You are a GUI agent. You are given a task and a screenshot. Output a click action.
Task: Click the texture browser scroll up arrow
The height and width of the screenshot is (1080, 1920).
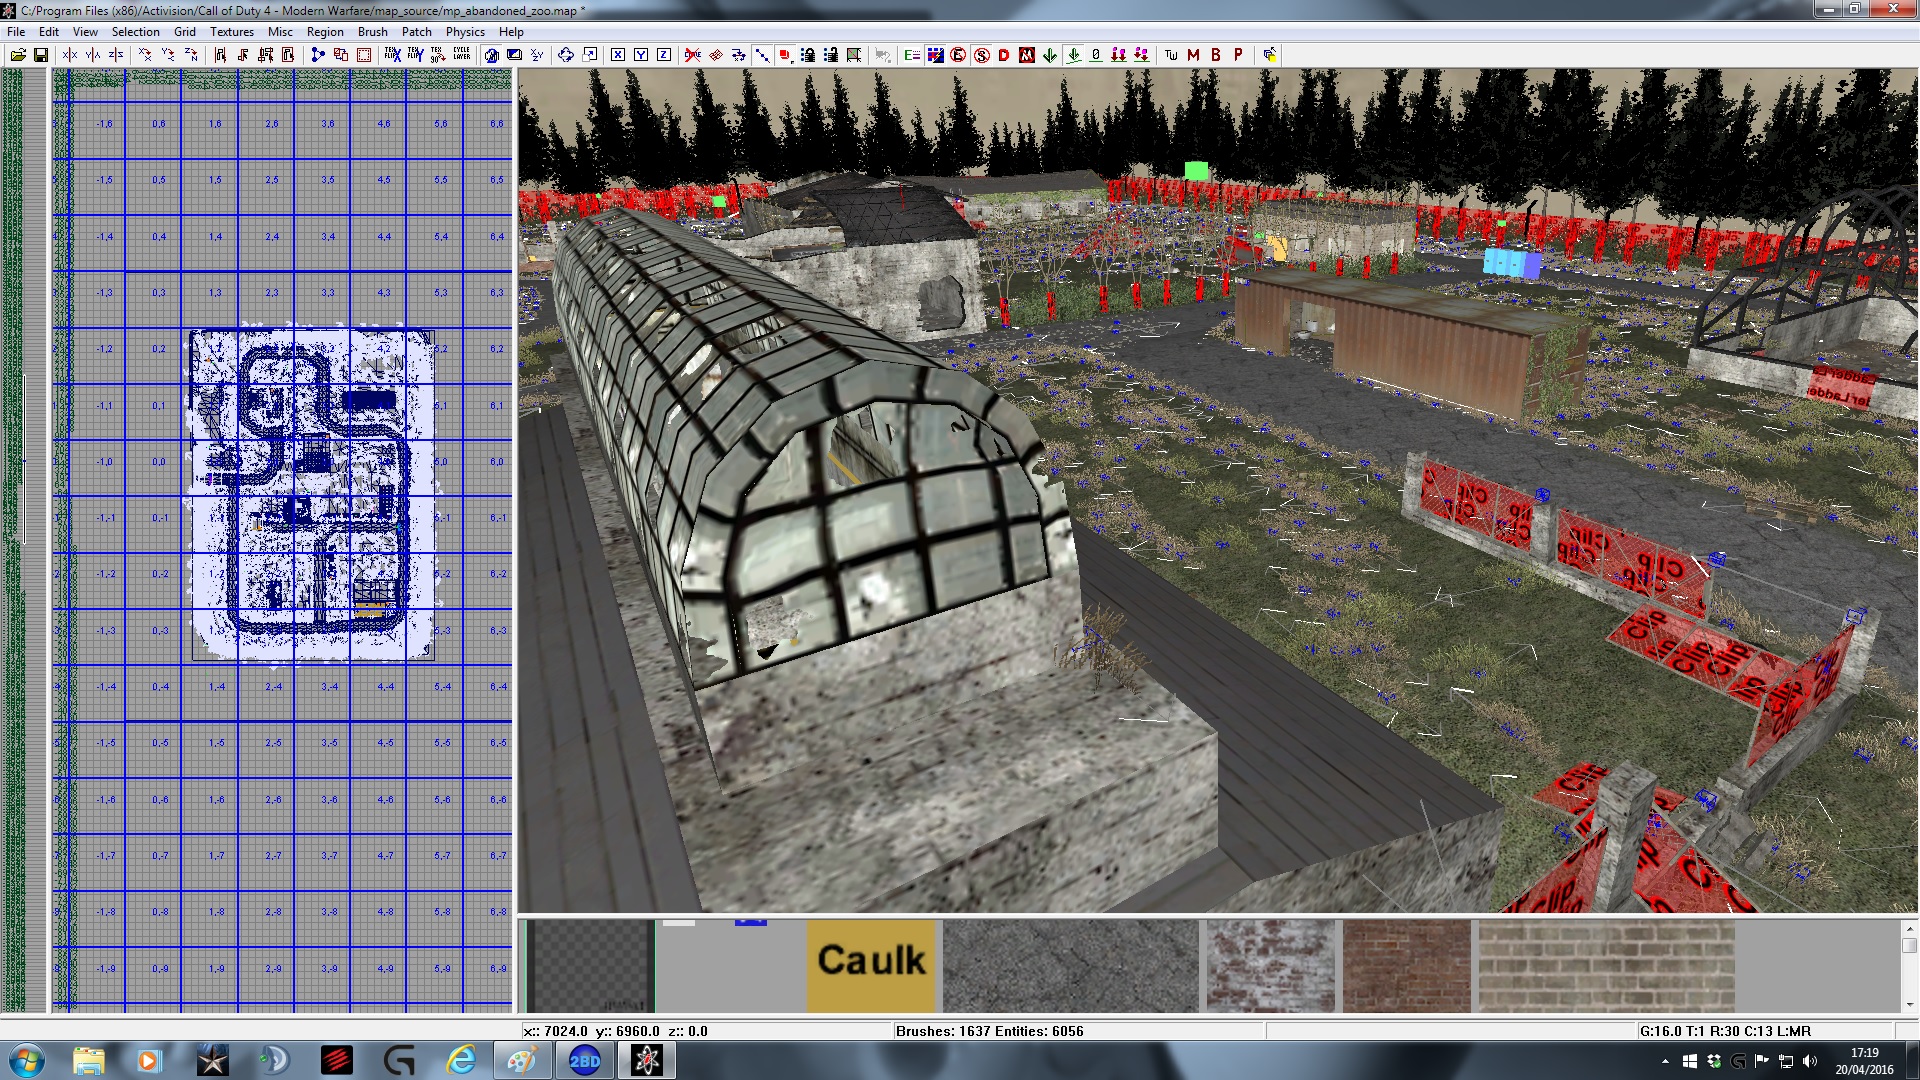tap(1909, 929)
